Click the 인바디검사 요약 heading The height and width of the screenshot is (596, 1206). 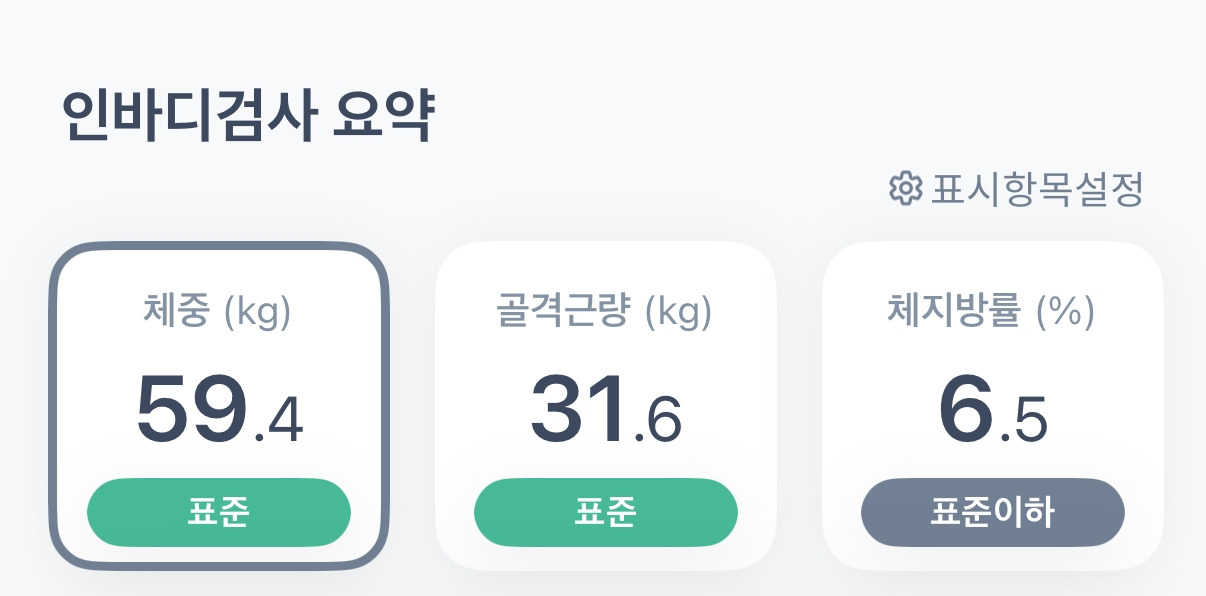coord(247,116)
